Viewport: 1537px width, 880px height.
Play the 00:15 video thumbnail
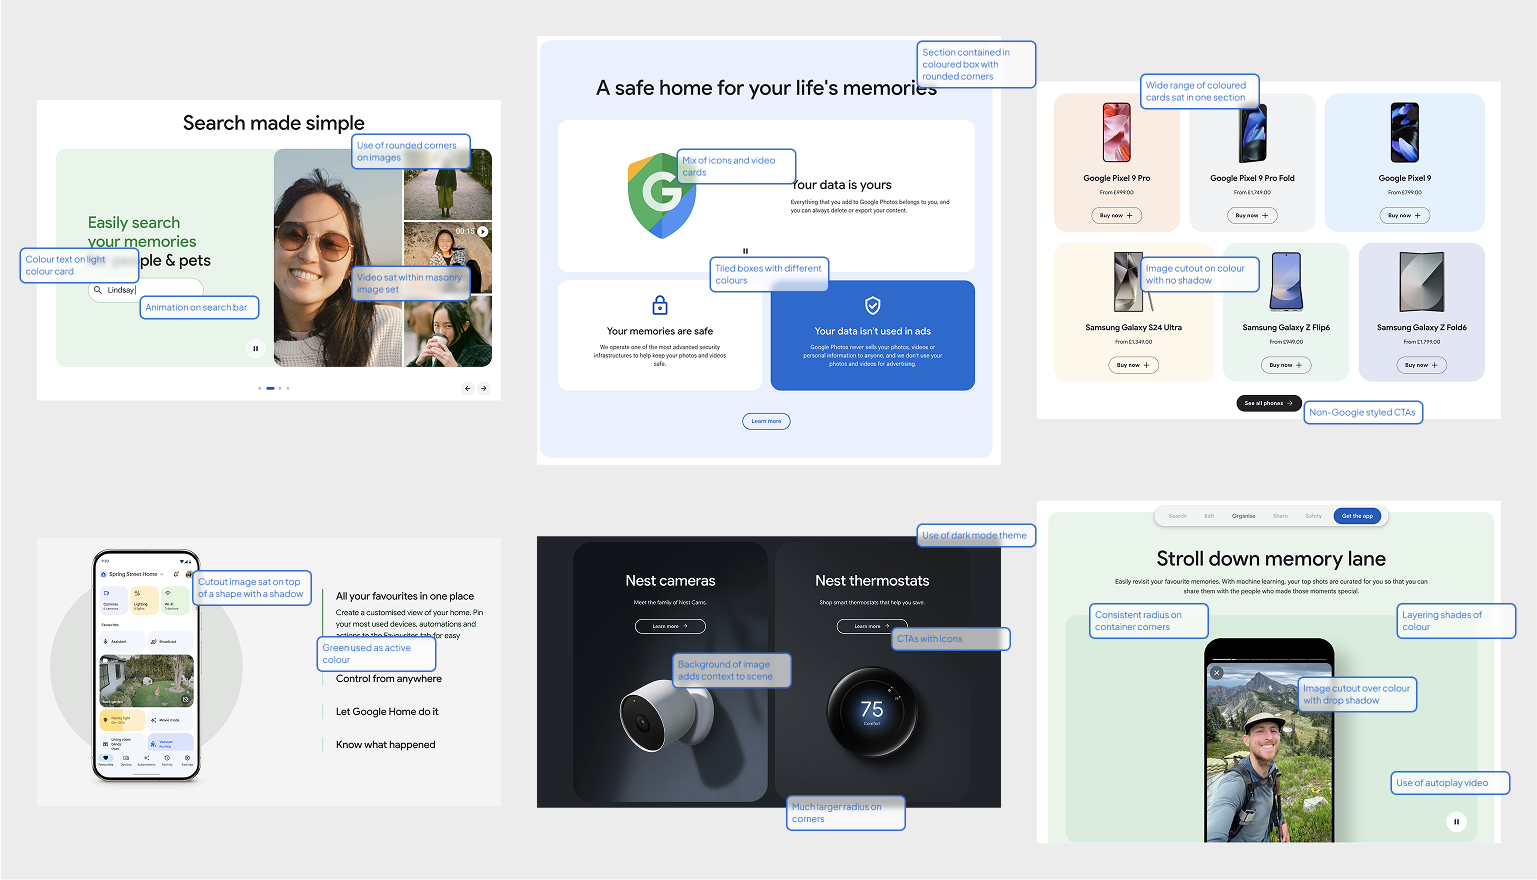483,231
